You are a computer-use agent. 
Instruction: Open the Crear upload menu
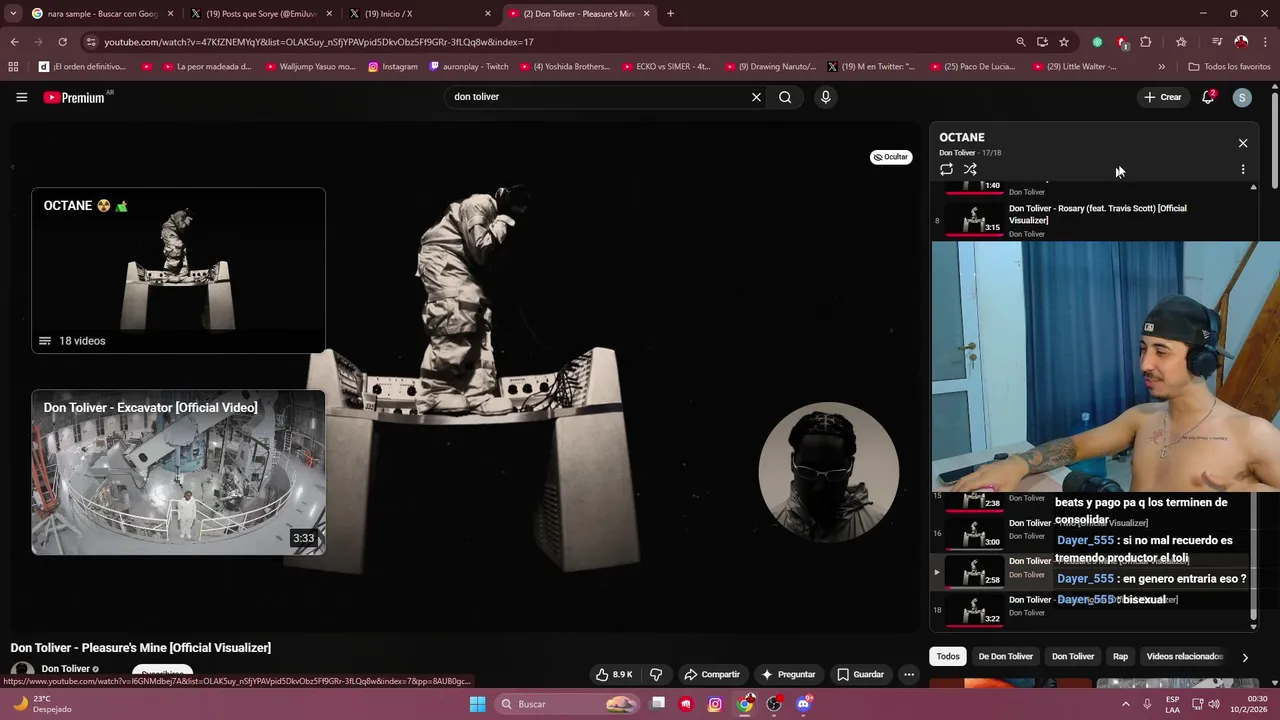pos(1163,97)
